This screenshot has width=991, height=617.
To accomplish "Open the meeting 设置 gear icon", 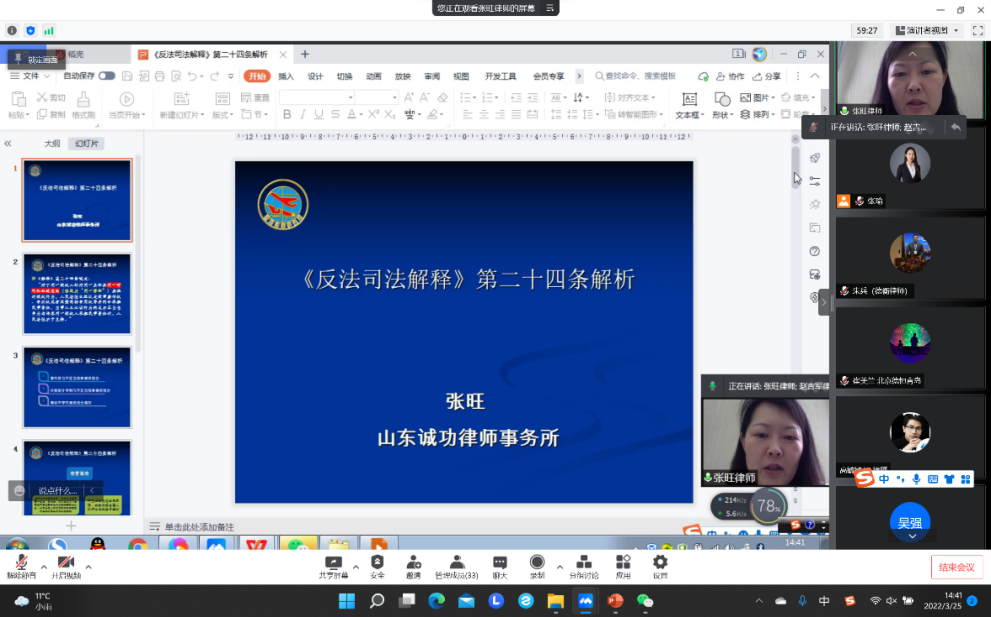I will (660, 563).
